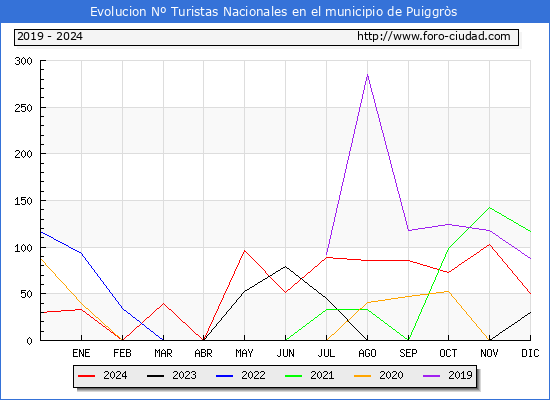Click the black 2023 peak at JUN
Viewport: 550px width, 400px height.
(286, 266)
